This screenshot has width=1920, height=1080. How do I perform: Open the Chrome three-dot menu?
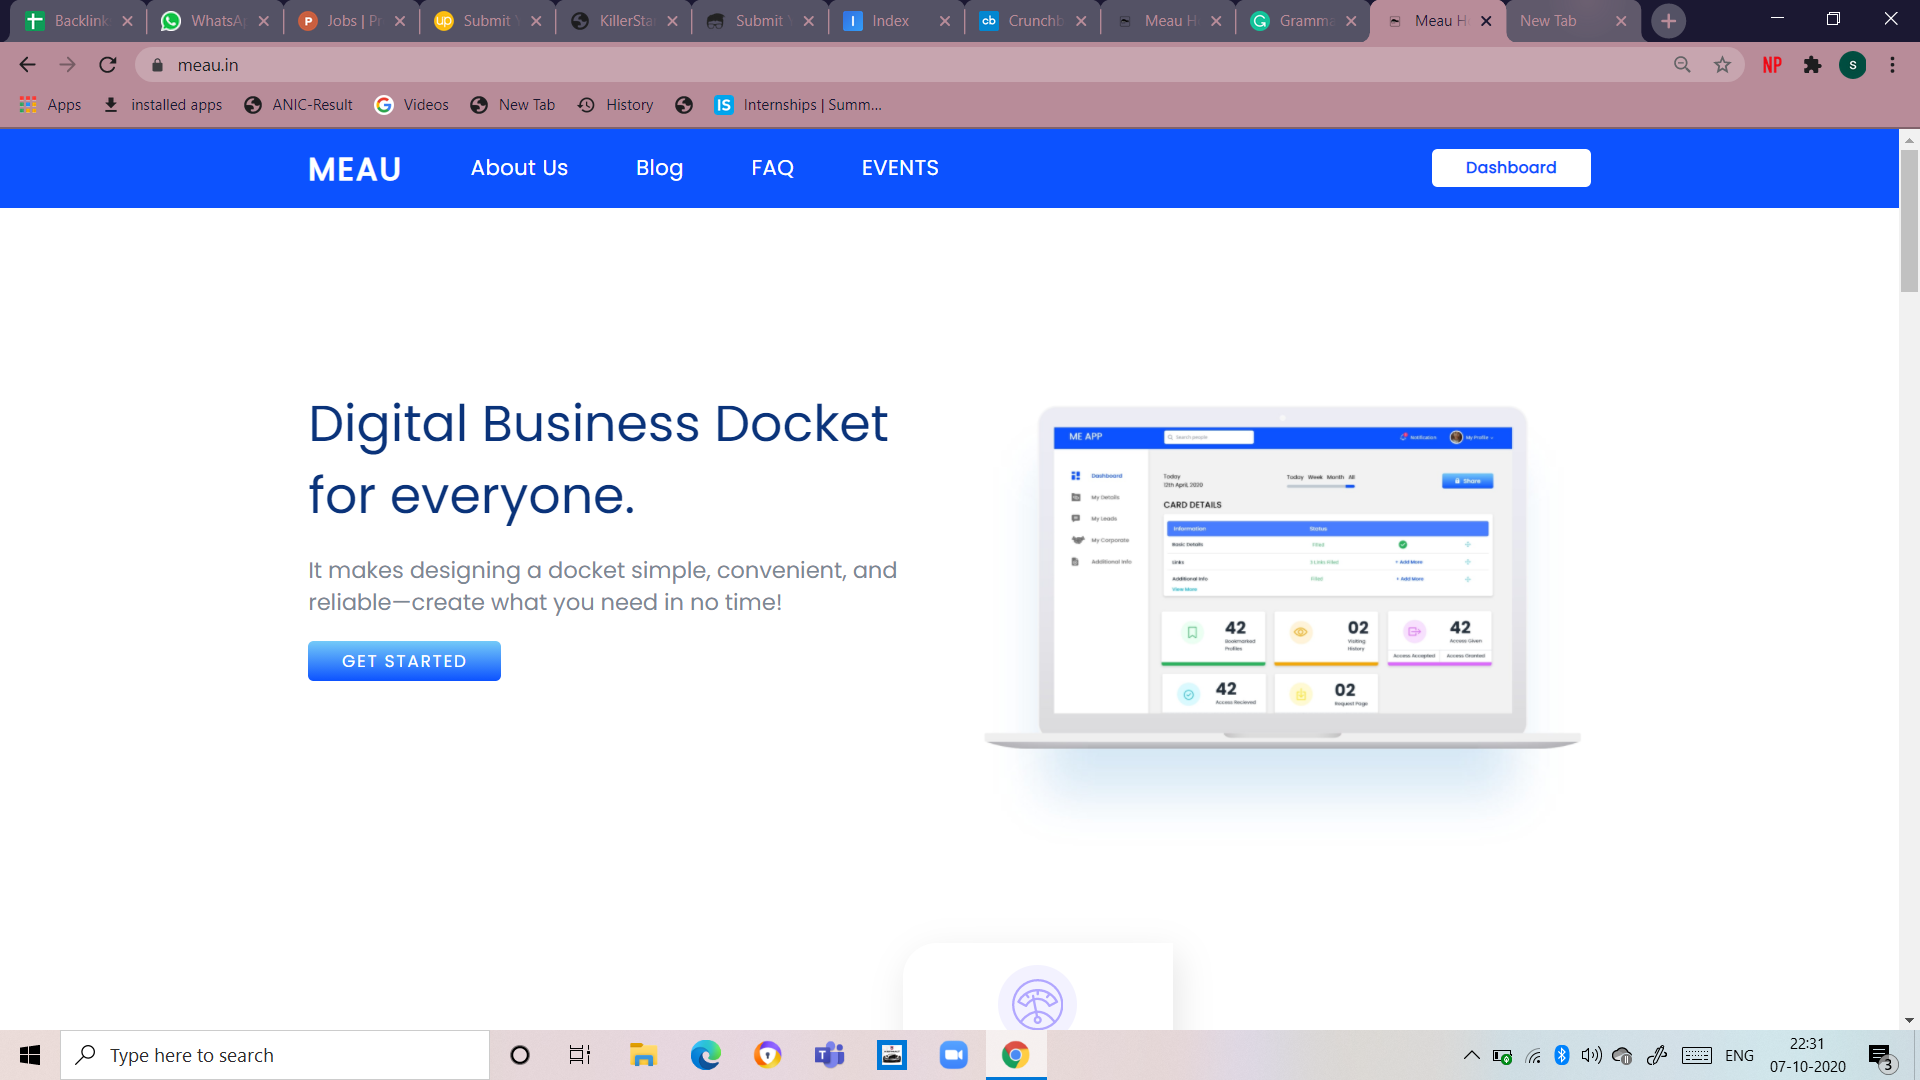click(1892, 65)
